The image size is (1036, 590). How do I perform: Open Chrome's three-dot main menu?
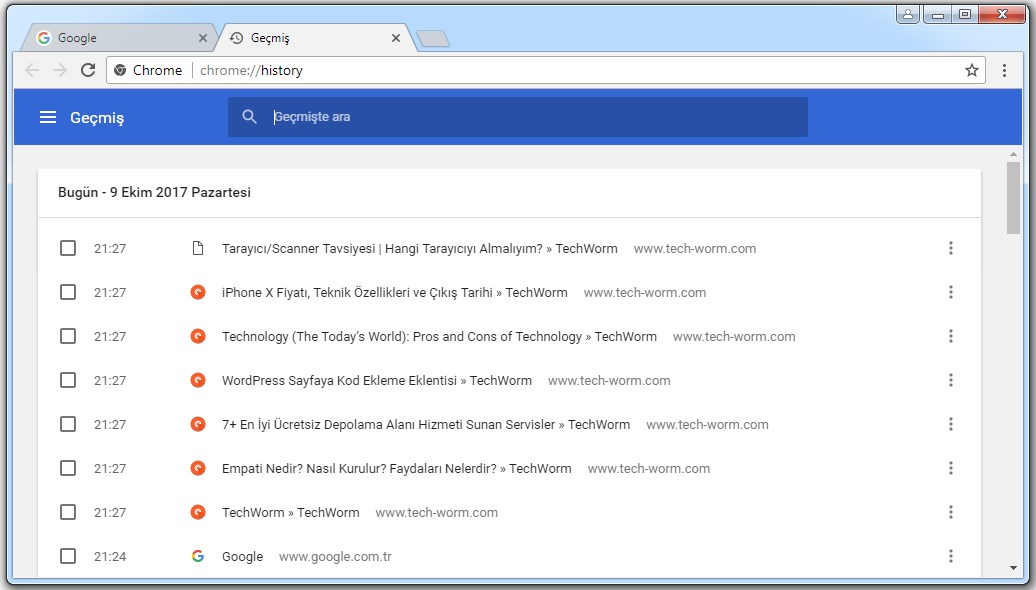1005,70
